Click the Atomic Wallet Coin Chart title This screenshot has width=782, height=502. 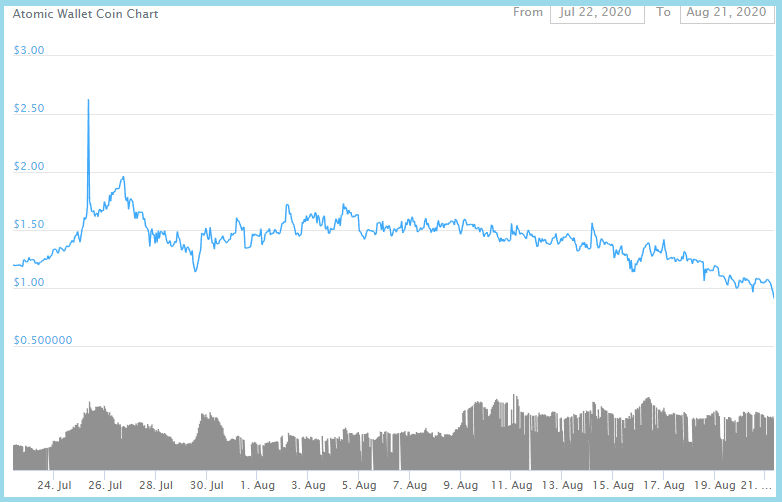click(x=85, y=14)
